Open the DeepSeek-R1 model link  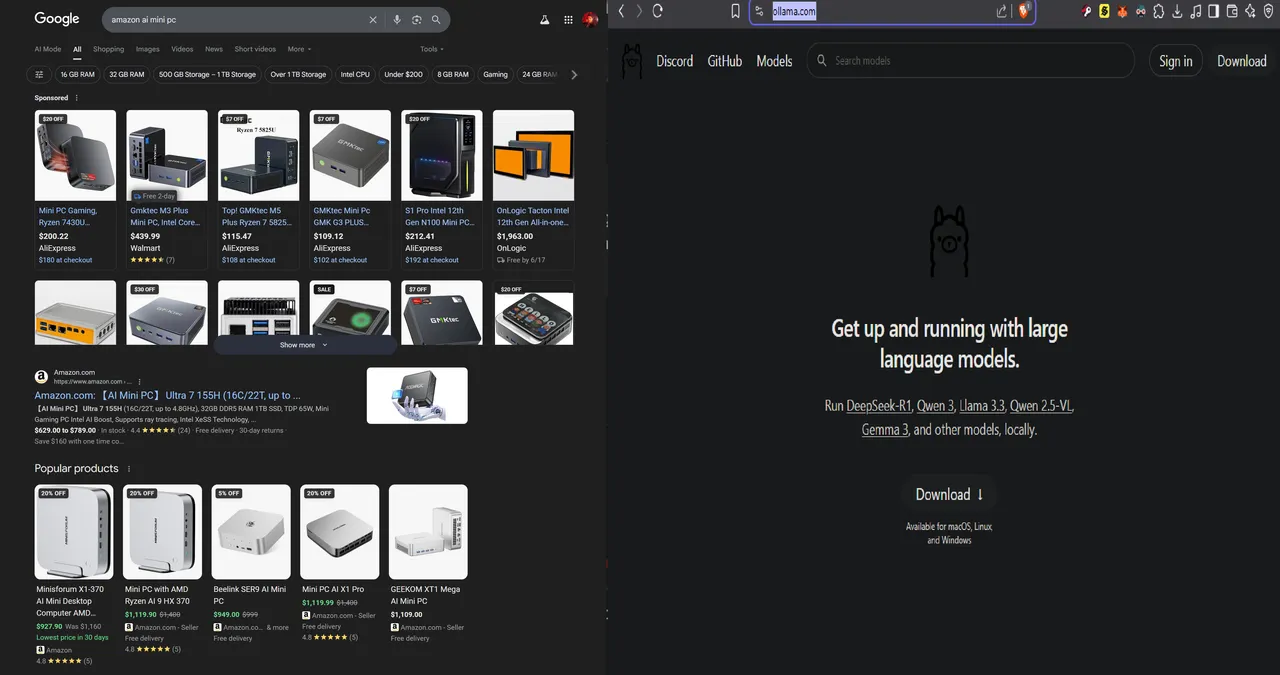tap(879, 406)
